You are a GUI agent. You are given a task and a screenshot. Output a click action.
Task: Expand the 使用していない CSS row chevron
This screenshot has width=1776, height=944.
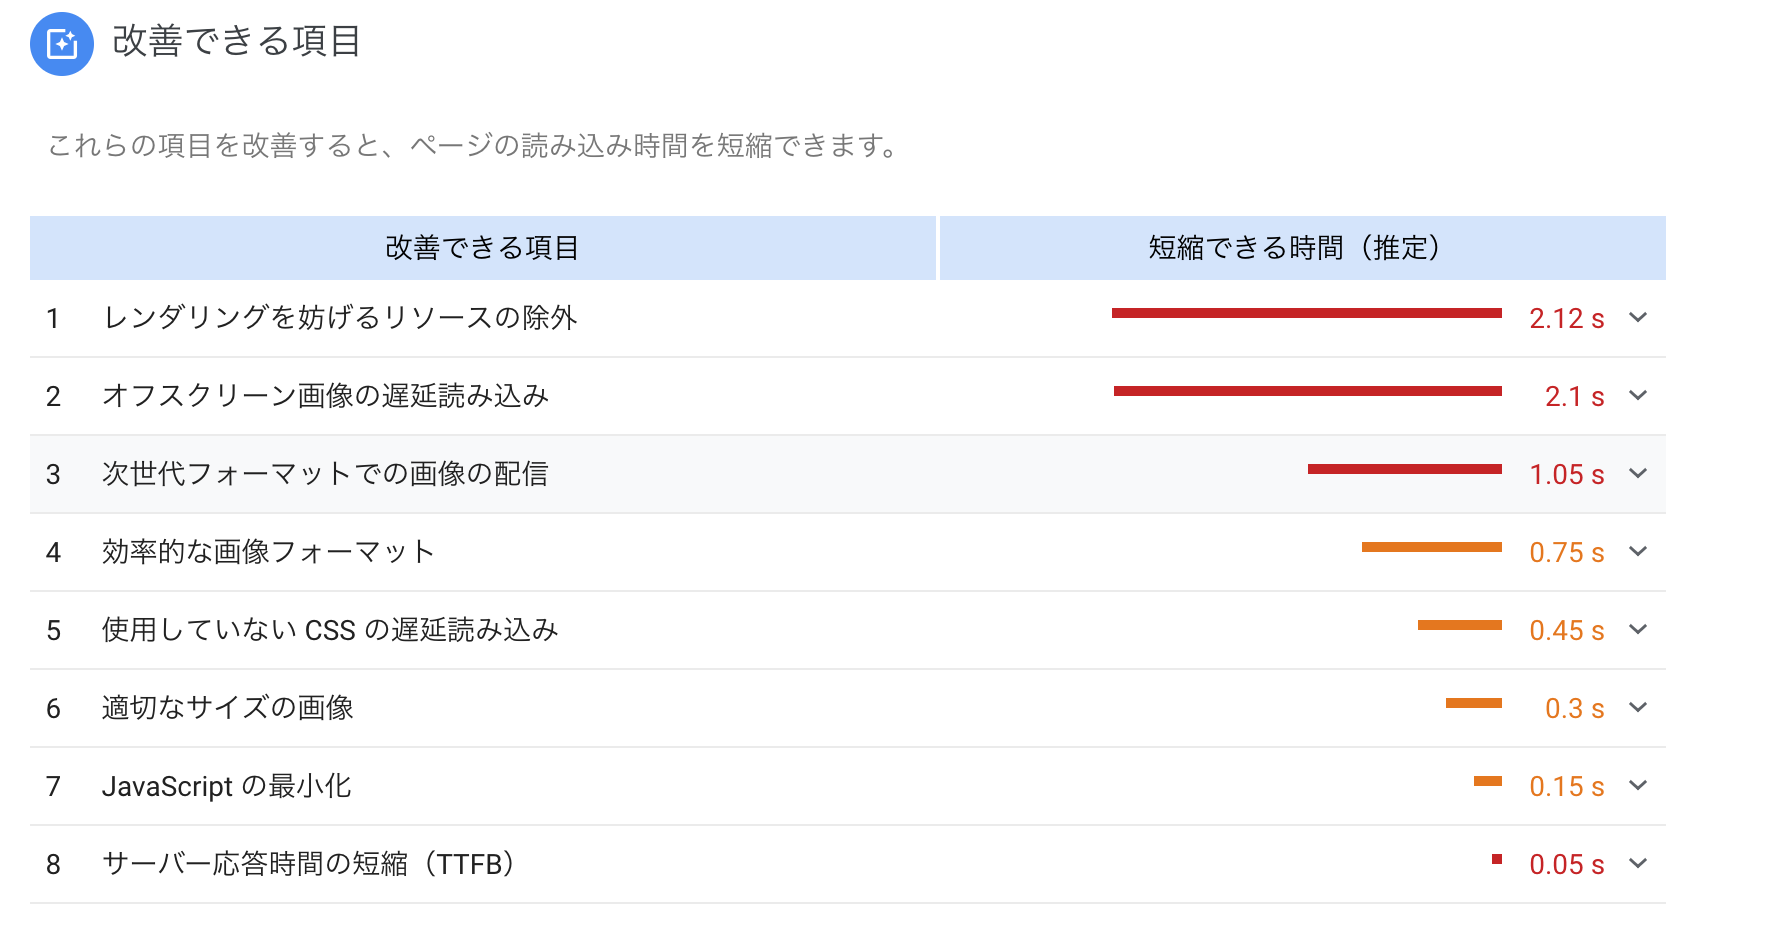pyautogui.click(x=1638, y=630)
